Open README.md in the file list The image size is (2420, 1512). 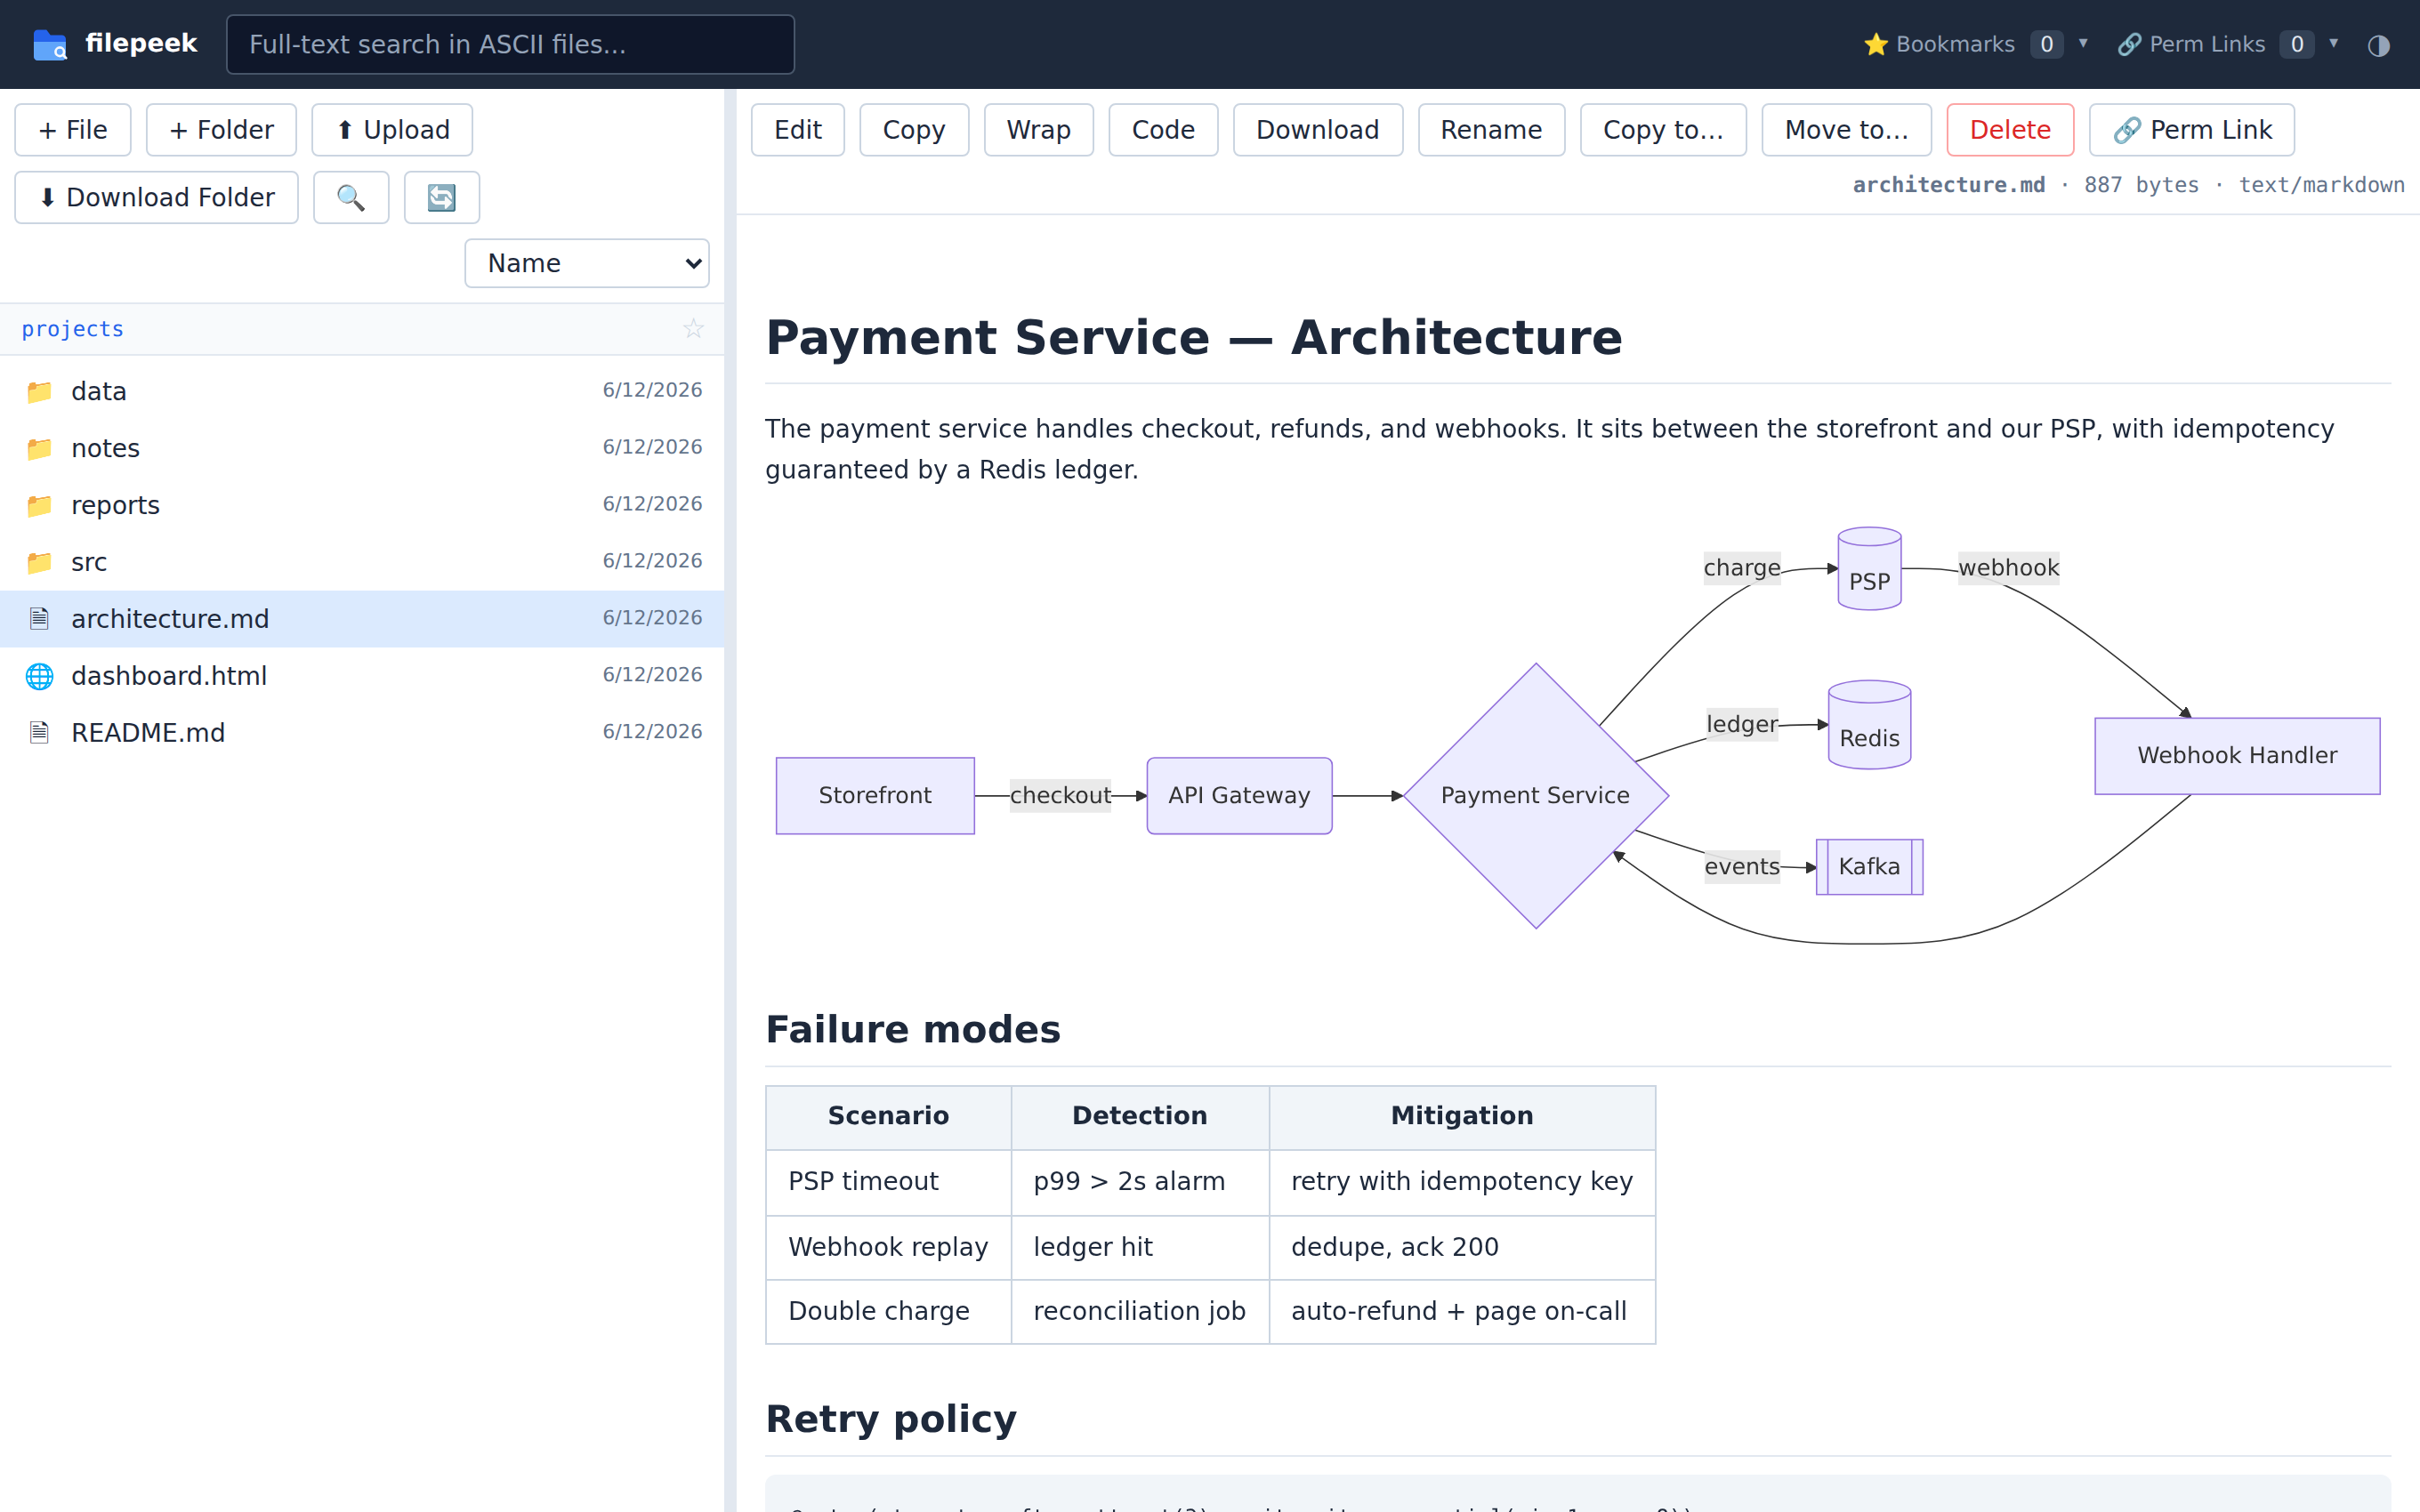tap(362, 733)
